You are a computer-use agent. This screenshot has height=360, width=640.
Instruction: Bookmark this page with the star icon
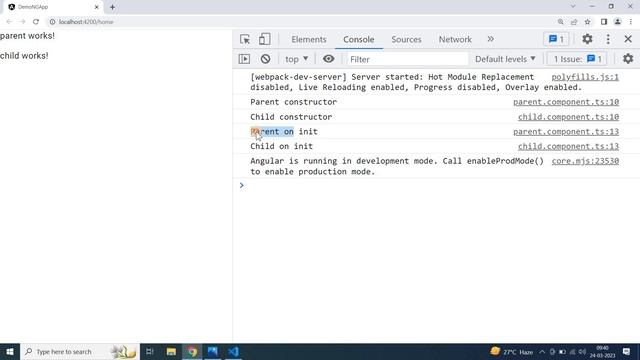[x=587, y=22]
